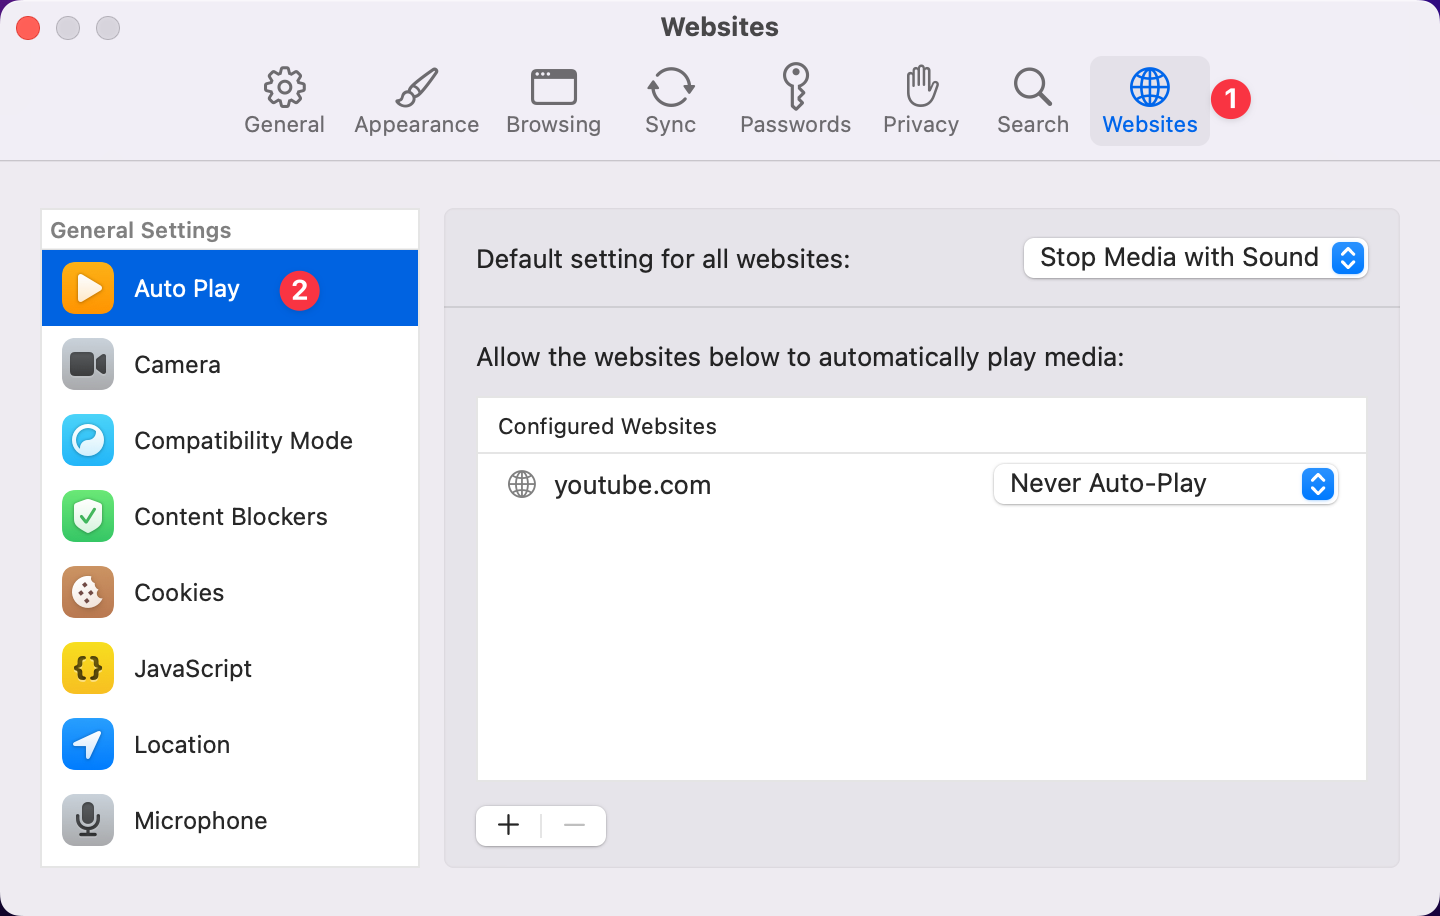The height and width of the screenshot is (916, 1440).
Task: Open the General preferences icon
Action: pos(284,88)
